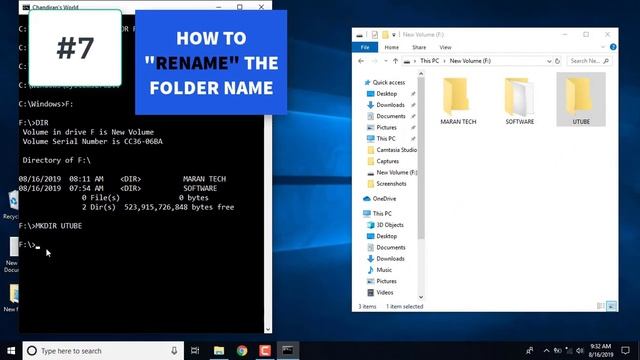The width and height of the screenshot is (640, 360).
Task: Go forward with Explorer forward arrow
Action: click(374, 61)
